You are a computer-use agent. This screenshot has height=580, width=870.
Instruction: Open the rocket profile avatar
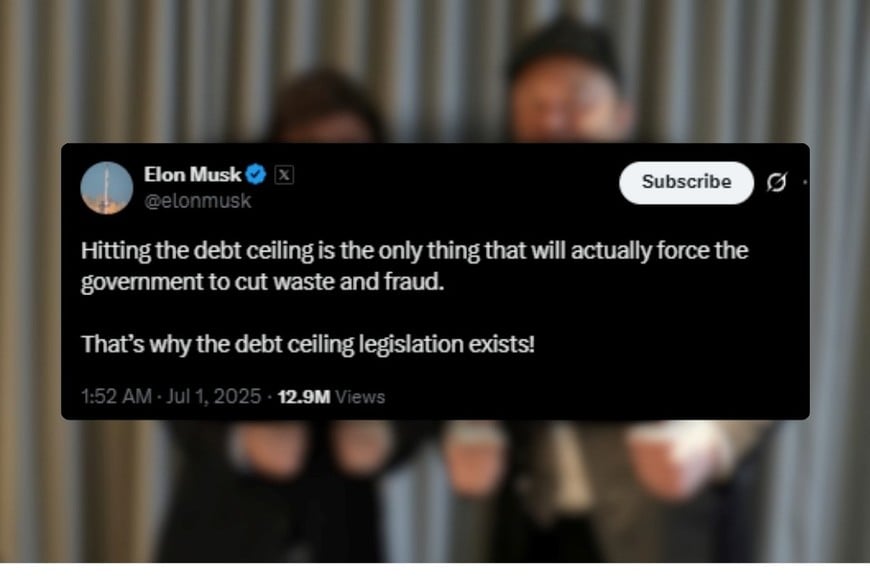(x=107, y=188)
